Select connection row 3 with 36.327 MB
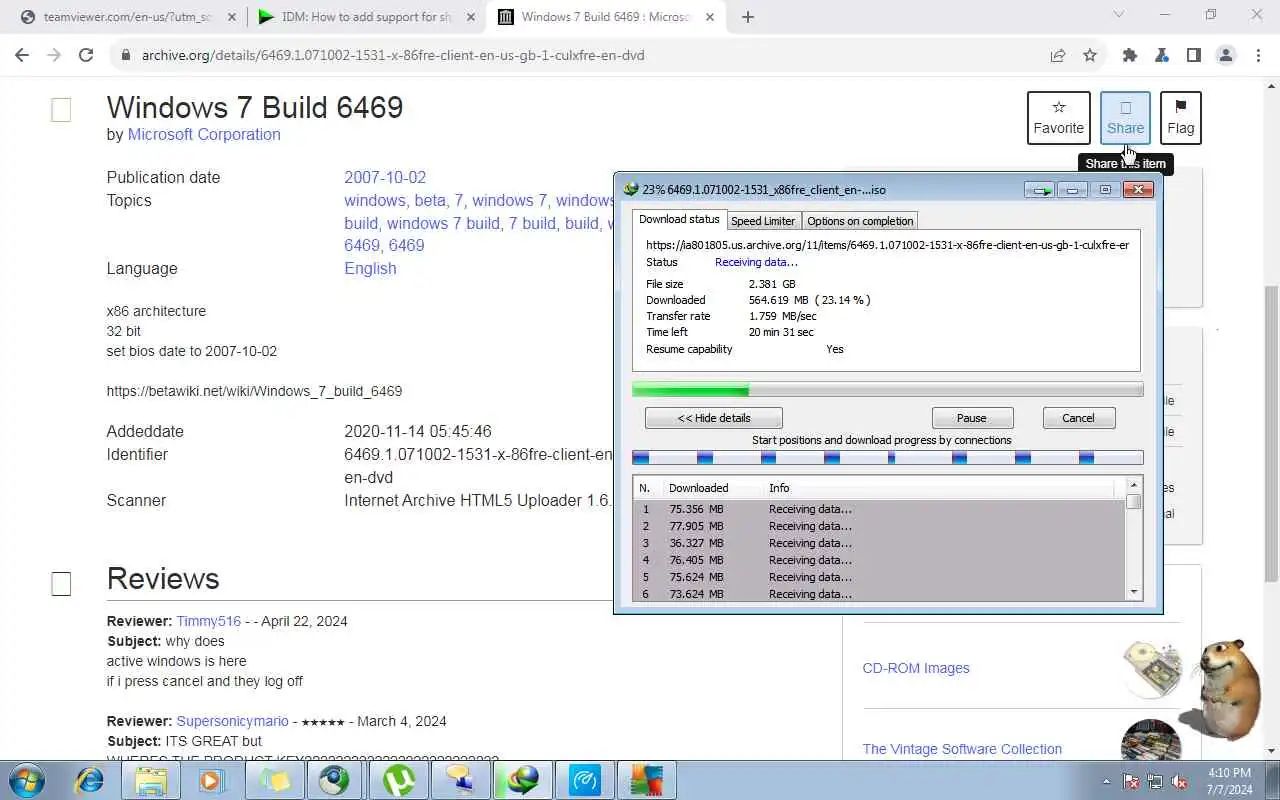1280x800 pixels. [878, 543]
